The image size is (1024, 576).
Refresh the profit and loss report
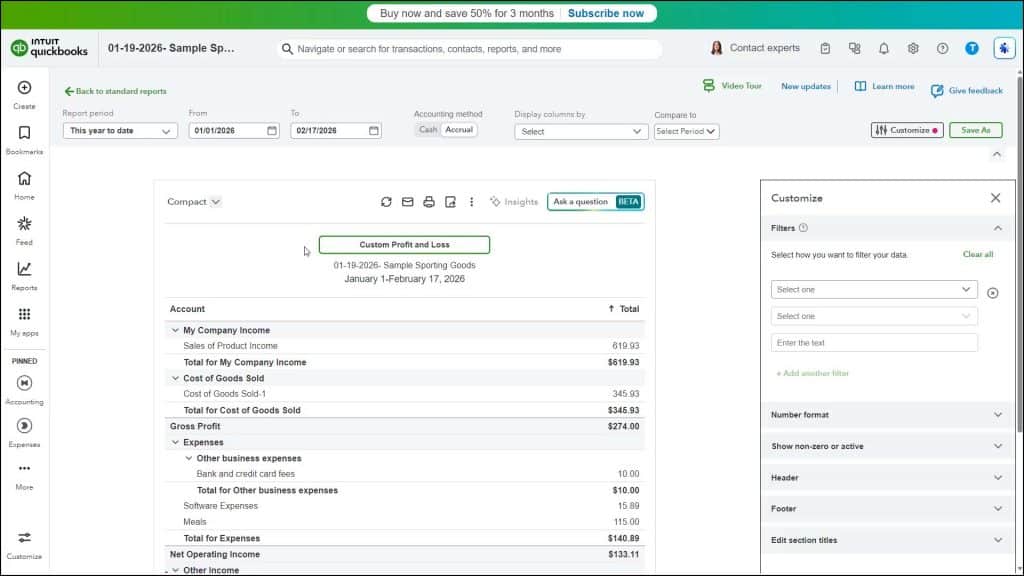[386, 201]
